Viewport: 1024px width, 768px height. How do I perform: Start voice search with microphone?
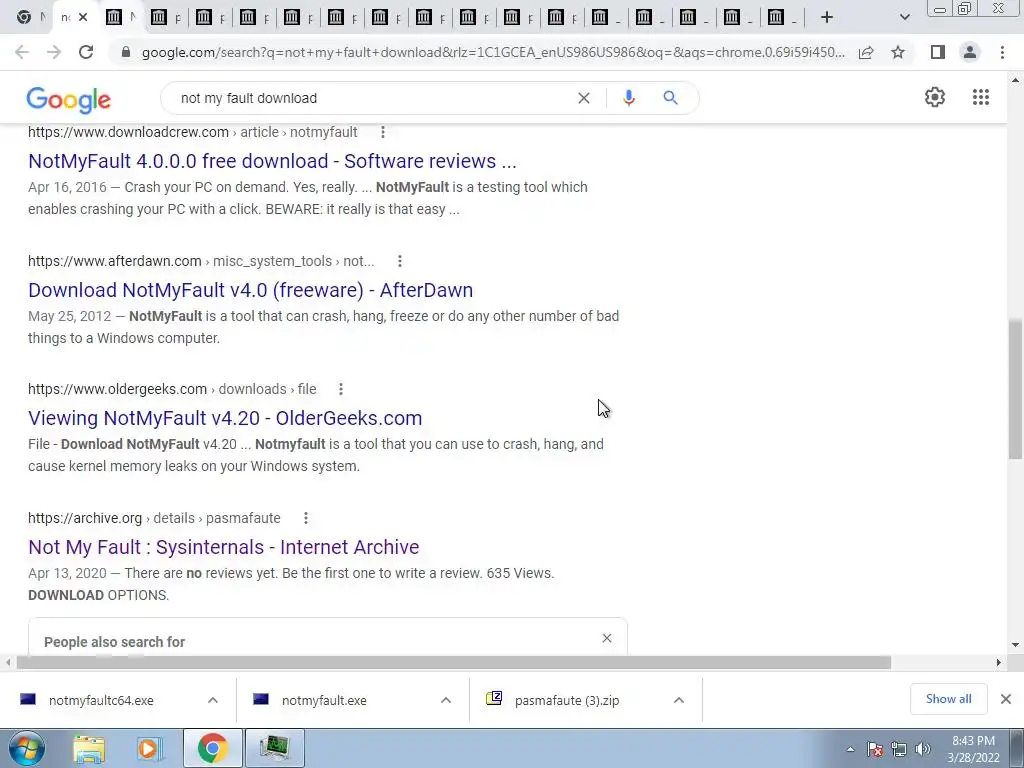[x=629, y=98]
